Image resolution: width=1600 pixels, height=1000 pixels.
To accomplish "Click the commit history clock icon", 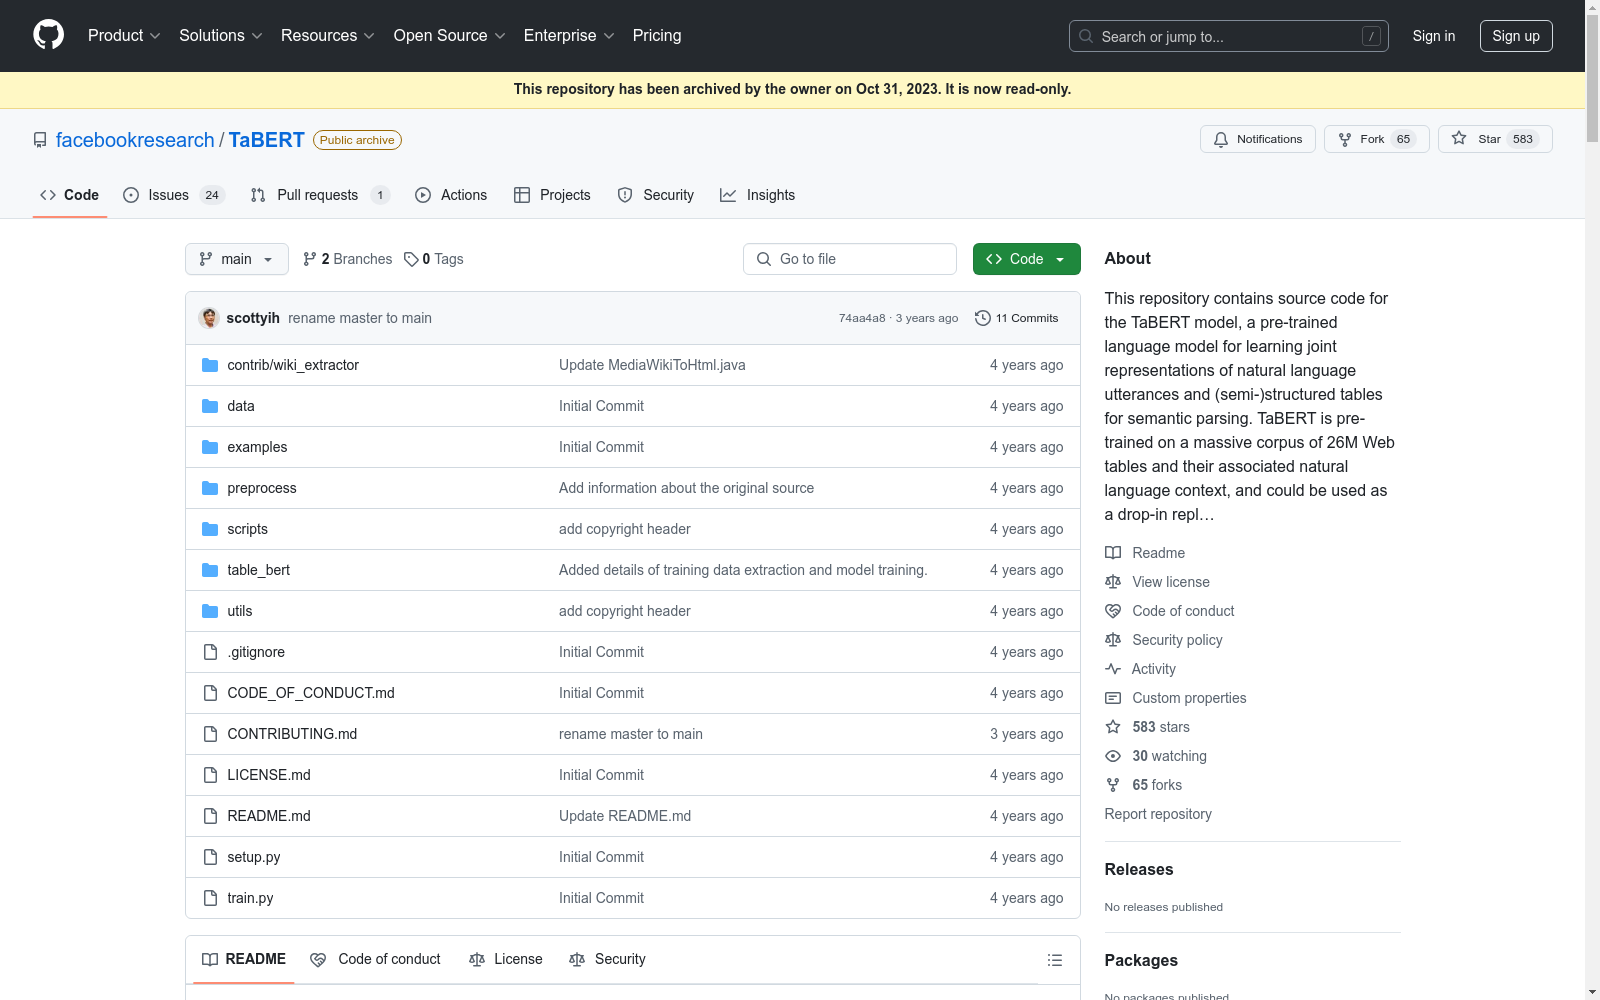I will point(983,318).
